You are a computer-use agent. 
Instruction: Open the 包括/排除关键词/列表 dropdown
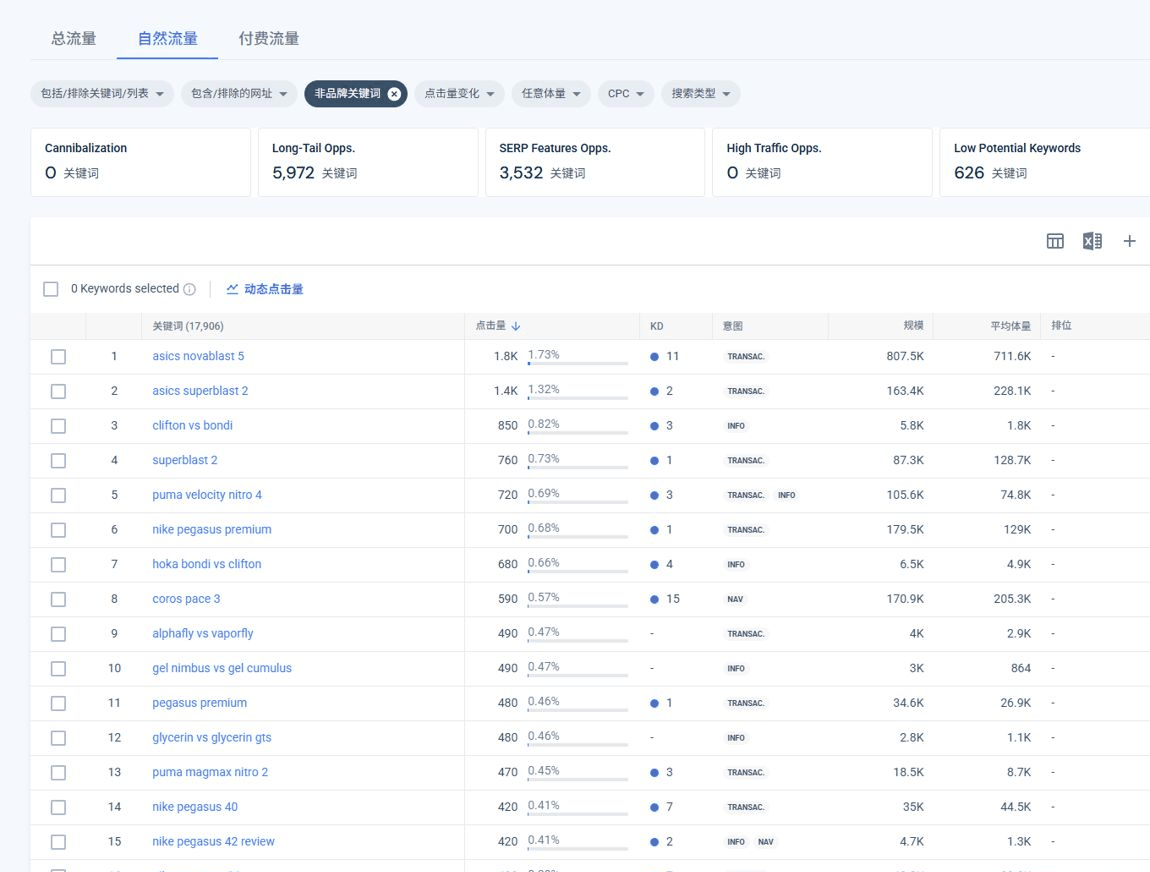pyautogui.click(x=102, y=93)
